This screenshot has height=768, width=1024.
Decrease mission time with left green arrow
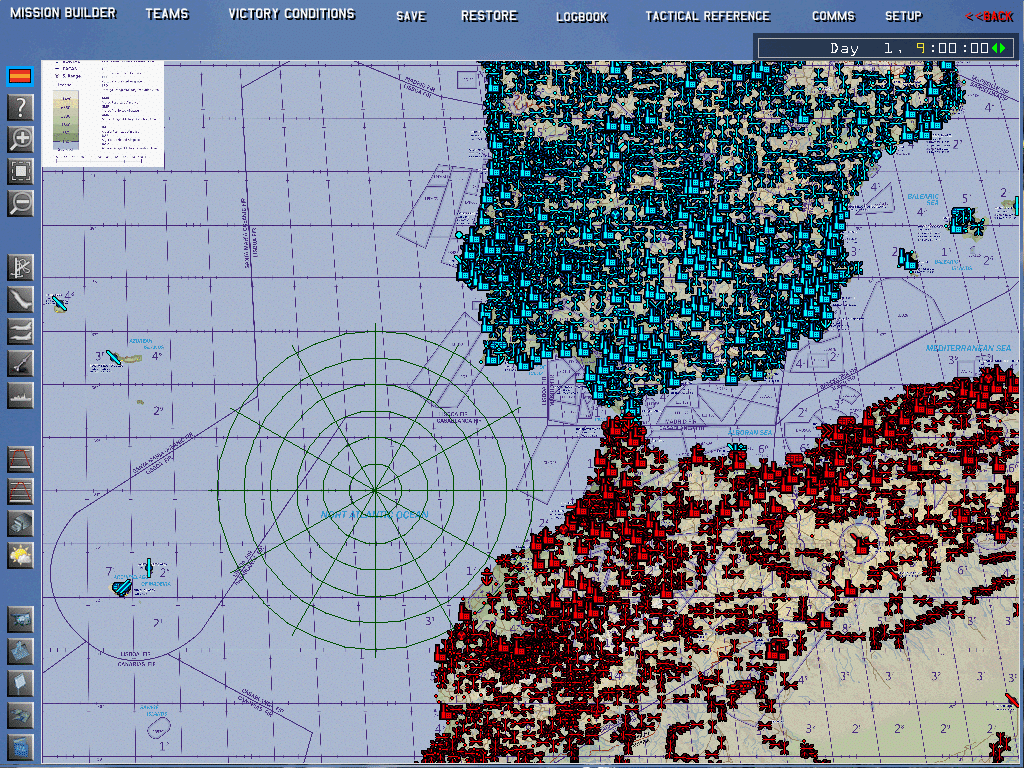[995, 48]
